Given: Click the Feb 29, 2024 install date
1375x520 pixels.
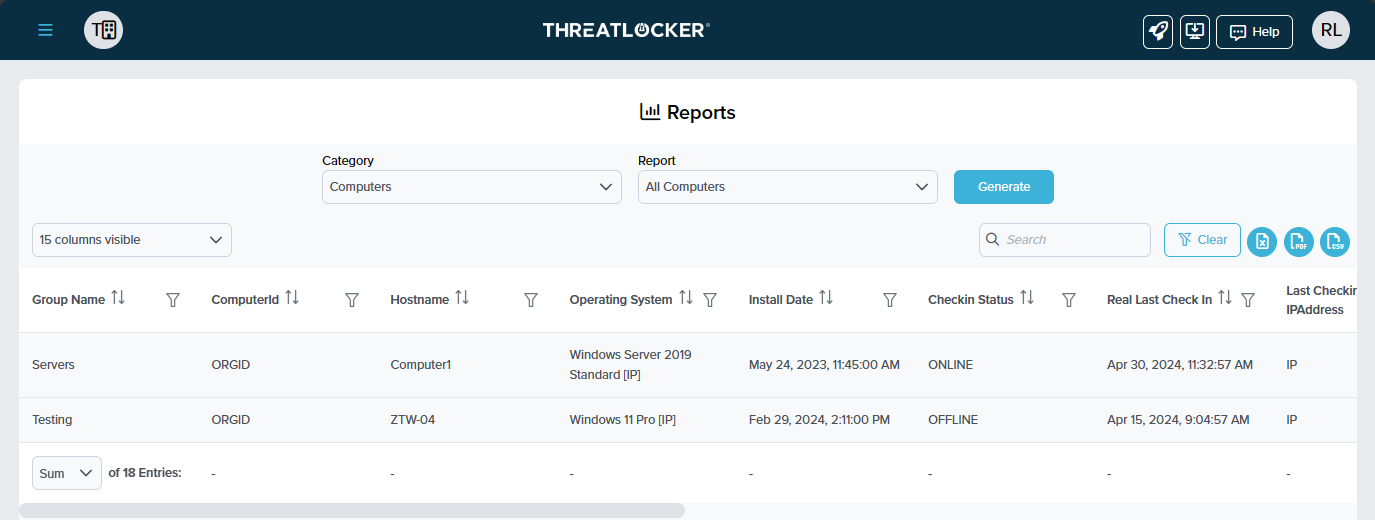Looking at the screenshot, I should [819, 420].
